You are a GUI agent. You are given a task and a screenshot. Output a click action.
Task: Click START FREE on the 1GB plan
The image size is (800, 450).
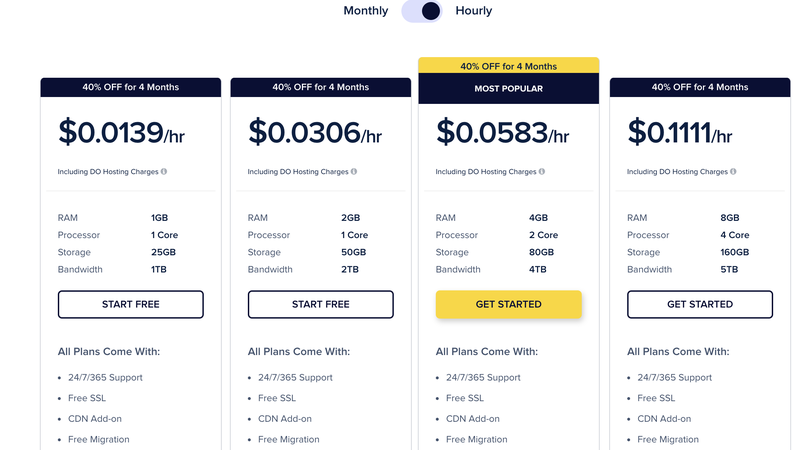pos(131,305)
